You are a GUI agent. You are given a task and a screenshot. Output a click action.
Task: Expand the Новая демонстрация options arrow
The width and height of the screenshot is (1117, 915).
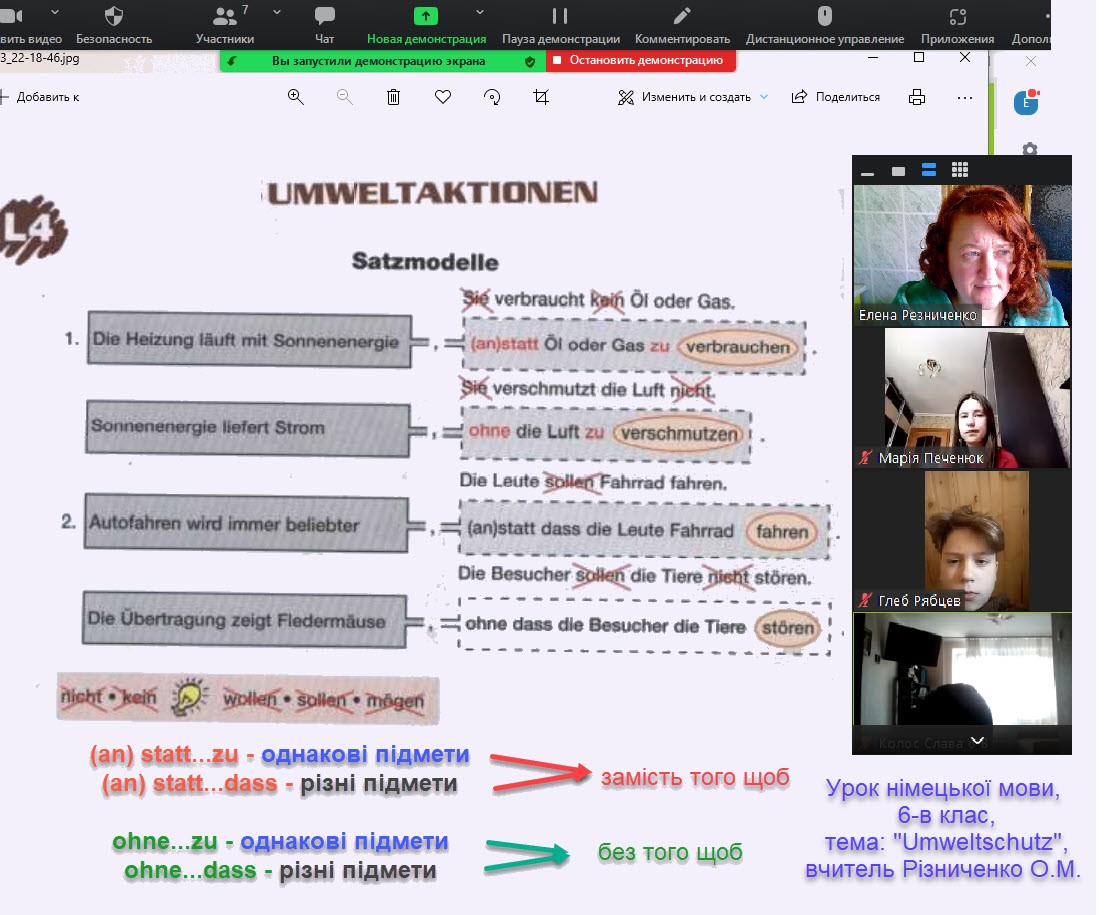[480, 12]
